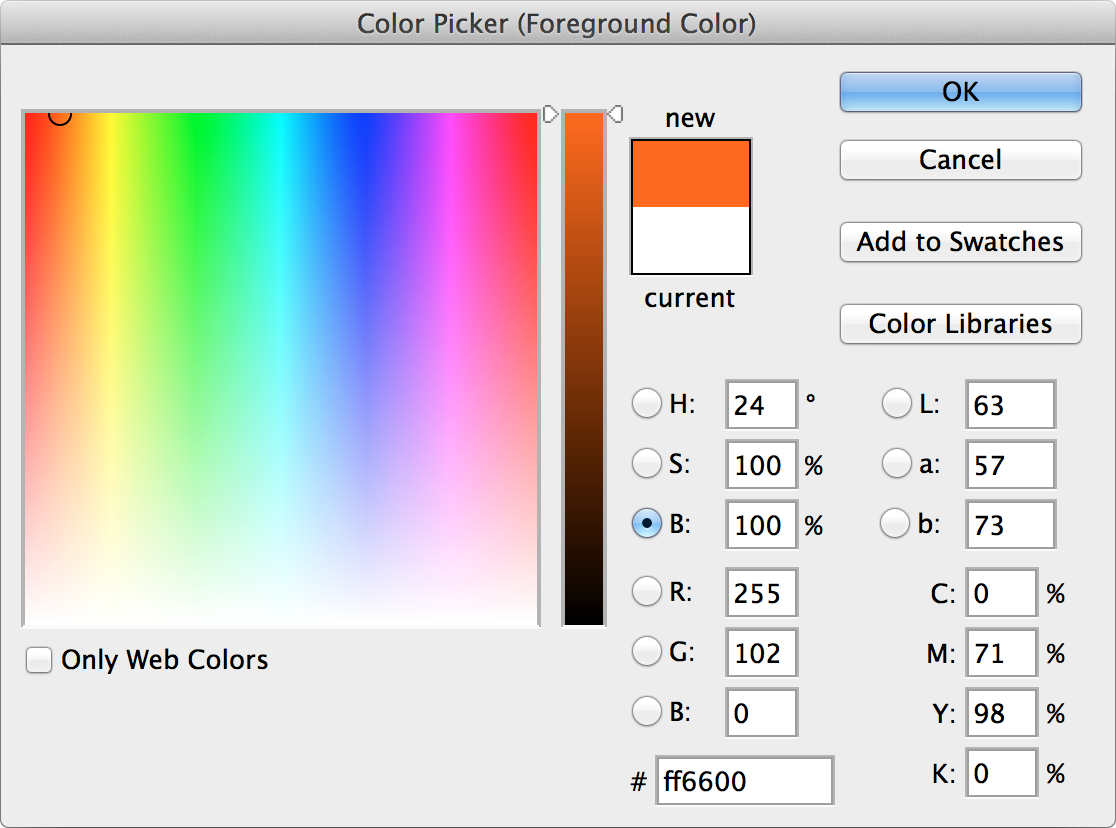Select the a channel radio button

click(895, 463)
